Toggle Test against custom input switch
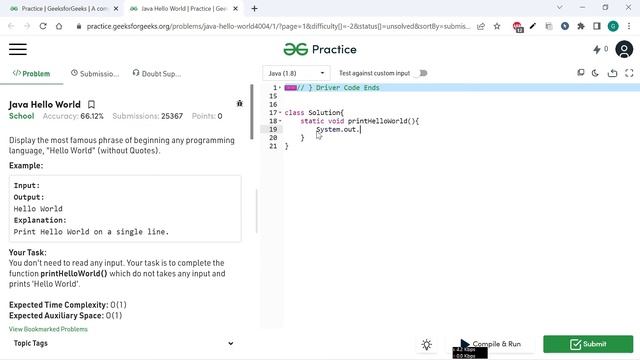 point(422,73)
